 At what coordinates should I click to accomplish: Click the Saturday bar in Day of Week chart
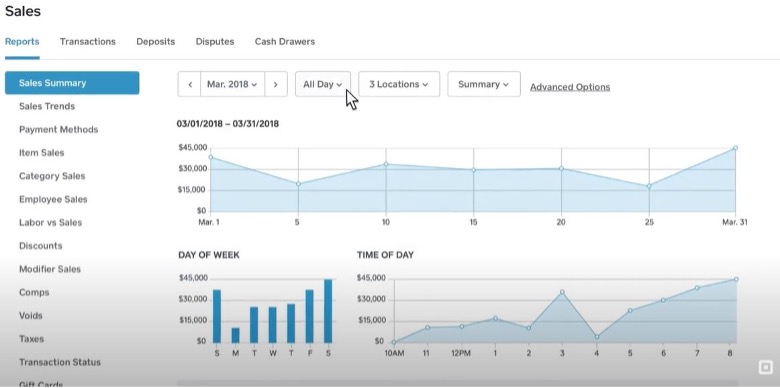click(328, 311)
